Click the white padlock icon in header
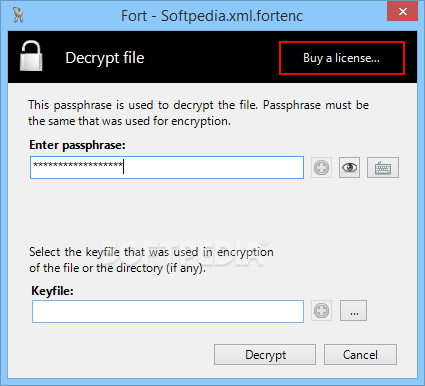The width and height of the screenshot is (425, 386). pos(31,56)
